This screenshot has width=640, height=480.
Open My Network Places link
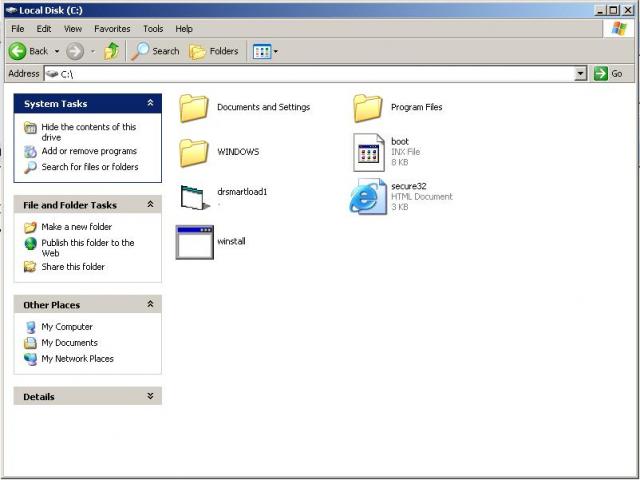78,359
